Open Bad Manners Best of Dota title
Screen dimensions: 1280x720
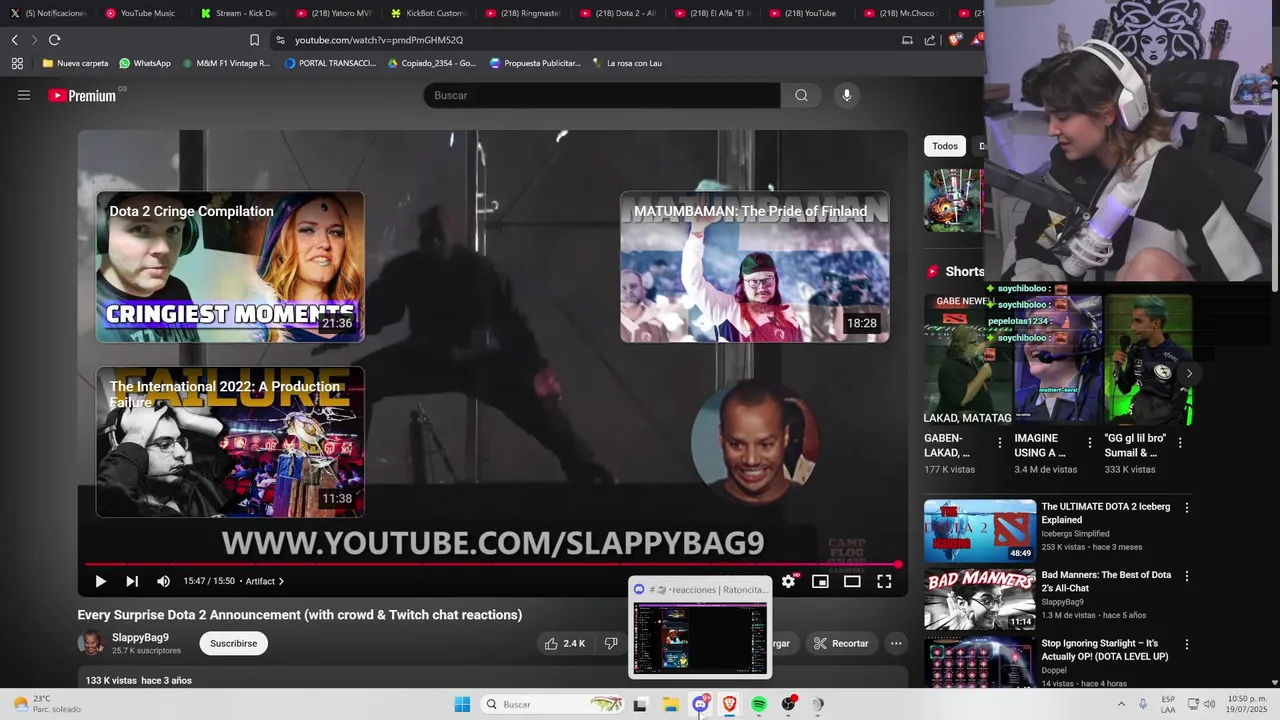pos(1106,581)
